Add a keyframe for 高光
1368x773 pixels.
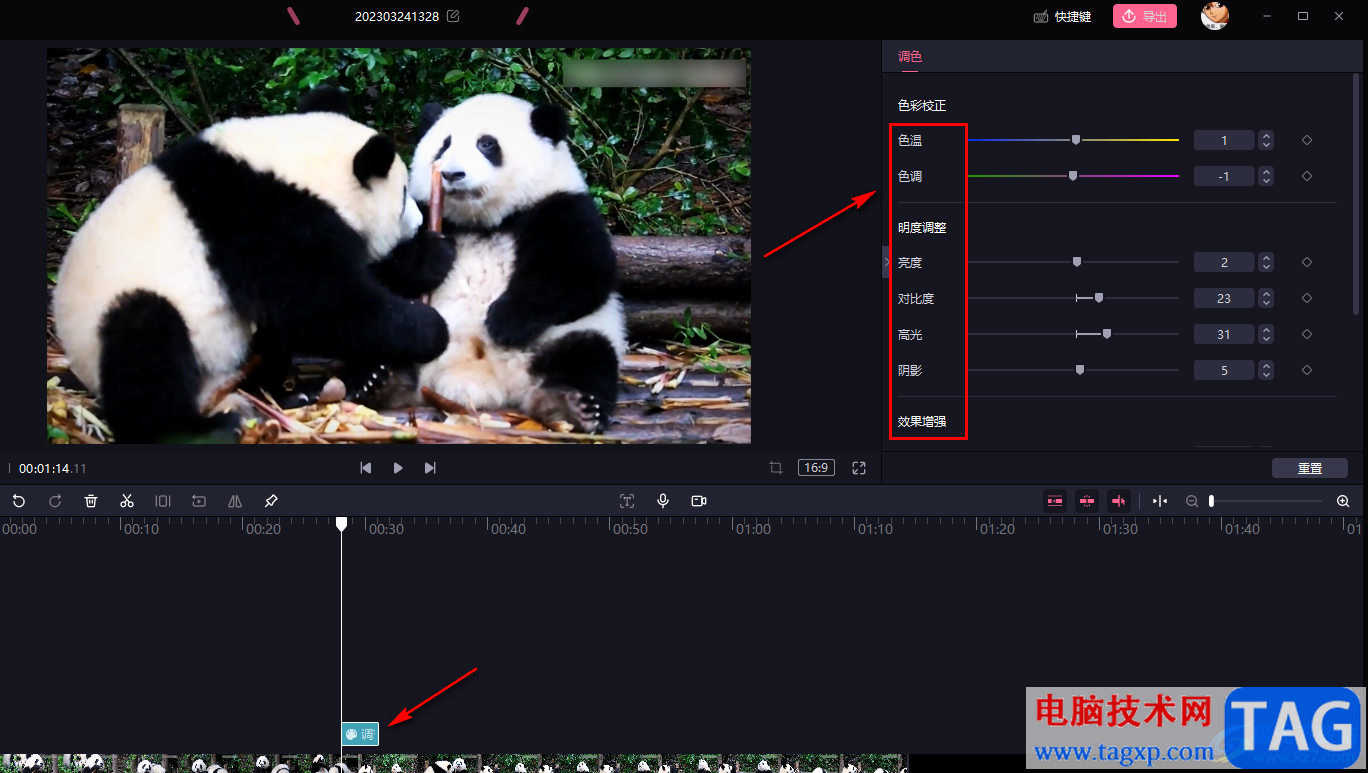pos(1307,334)
